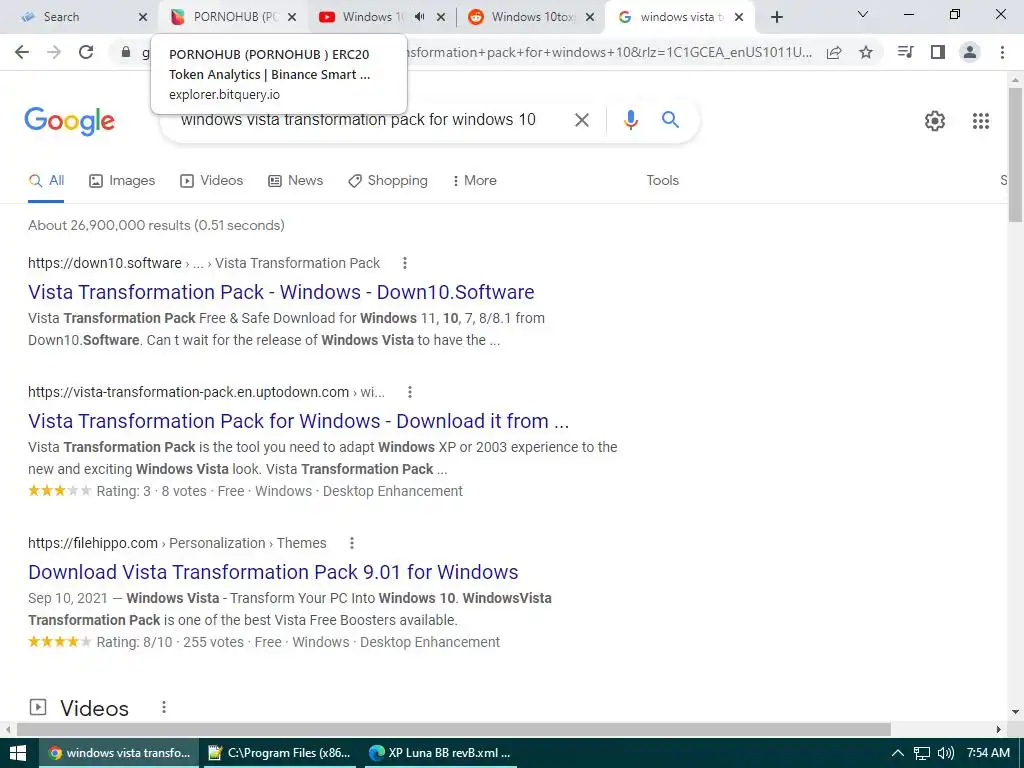Screen dimensions: 1024x768
Task: Open the media control playlist icon
Action: 906,52
